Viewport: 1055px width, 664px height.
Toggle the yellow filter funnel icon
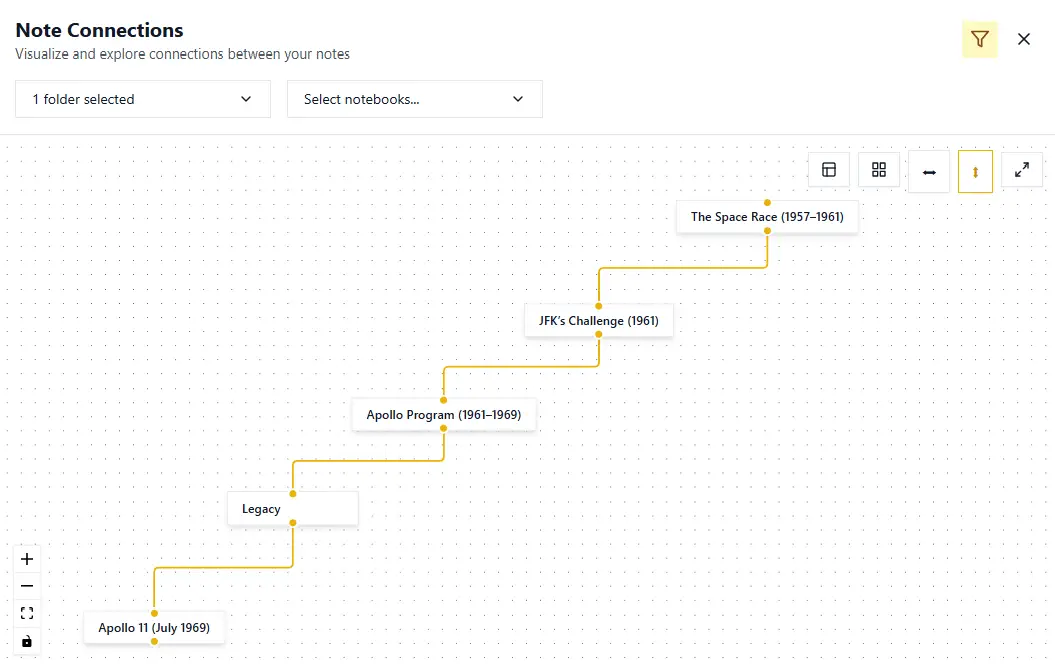tap(980, 39)
